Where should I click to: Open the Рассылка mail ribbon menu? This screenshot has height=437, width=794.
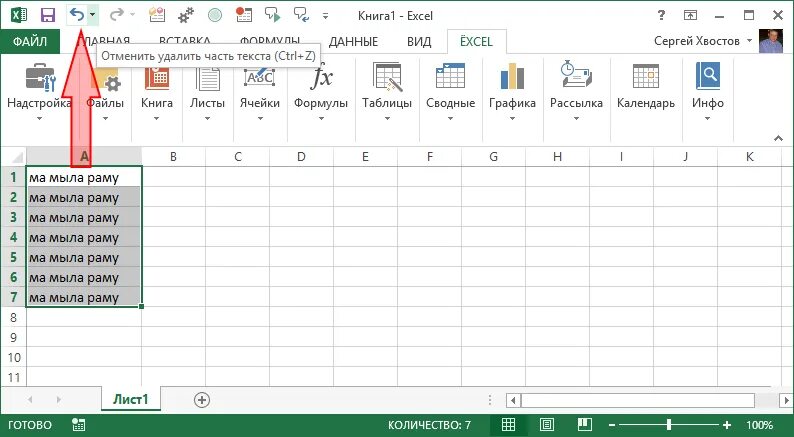click(x=576, y=91)
